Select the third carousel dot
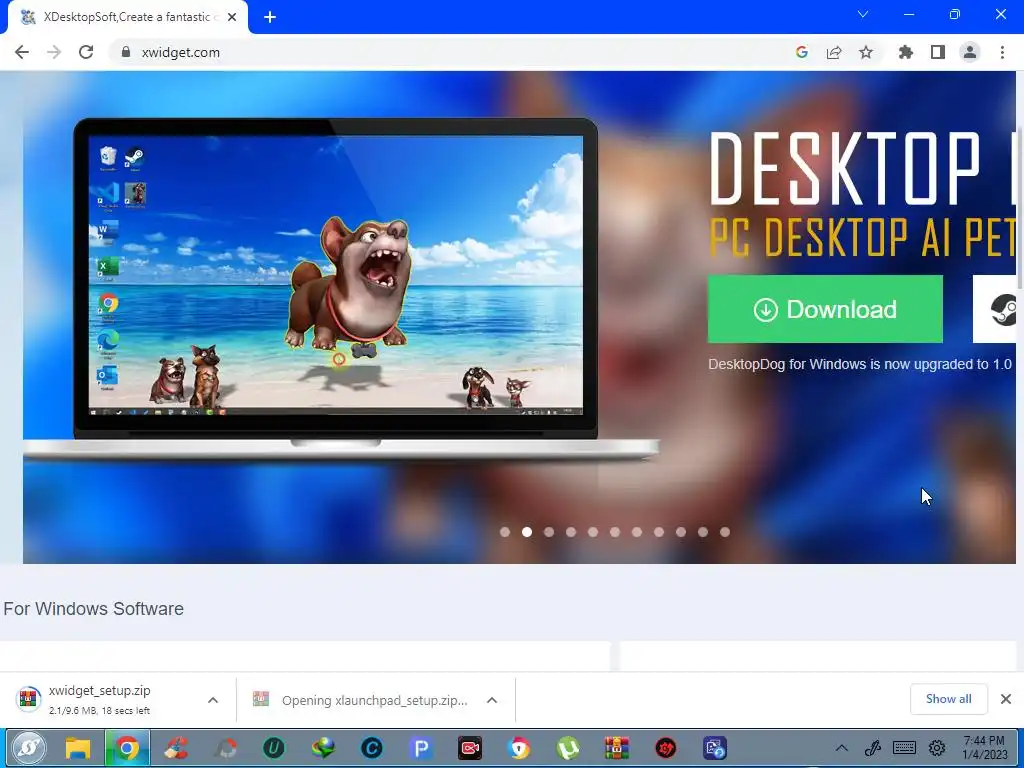The width and height of the screenshot is (1024, 768). tap(549, 532)
